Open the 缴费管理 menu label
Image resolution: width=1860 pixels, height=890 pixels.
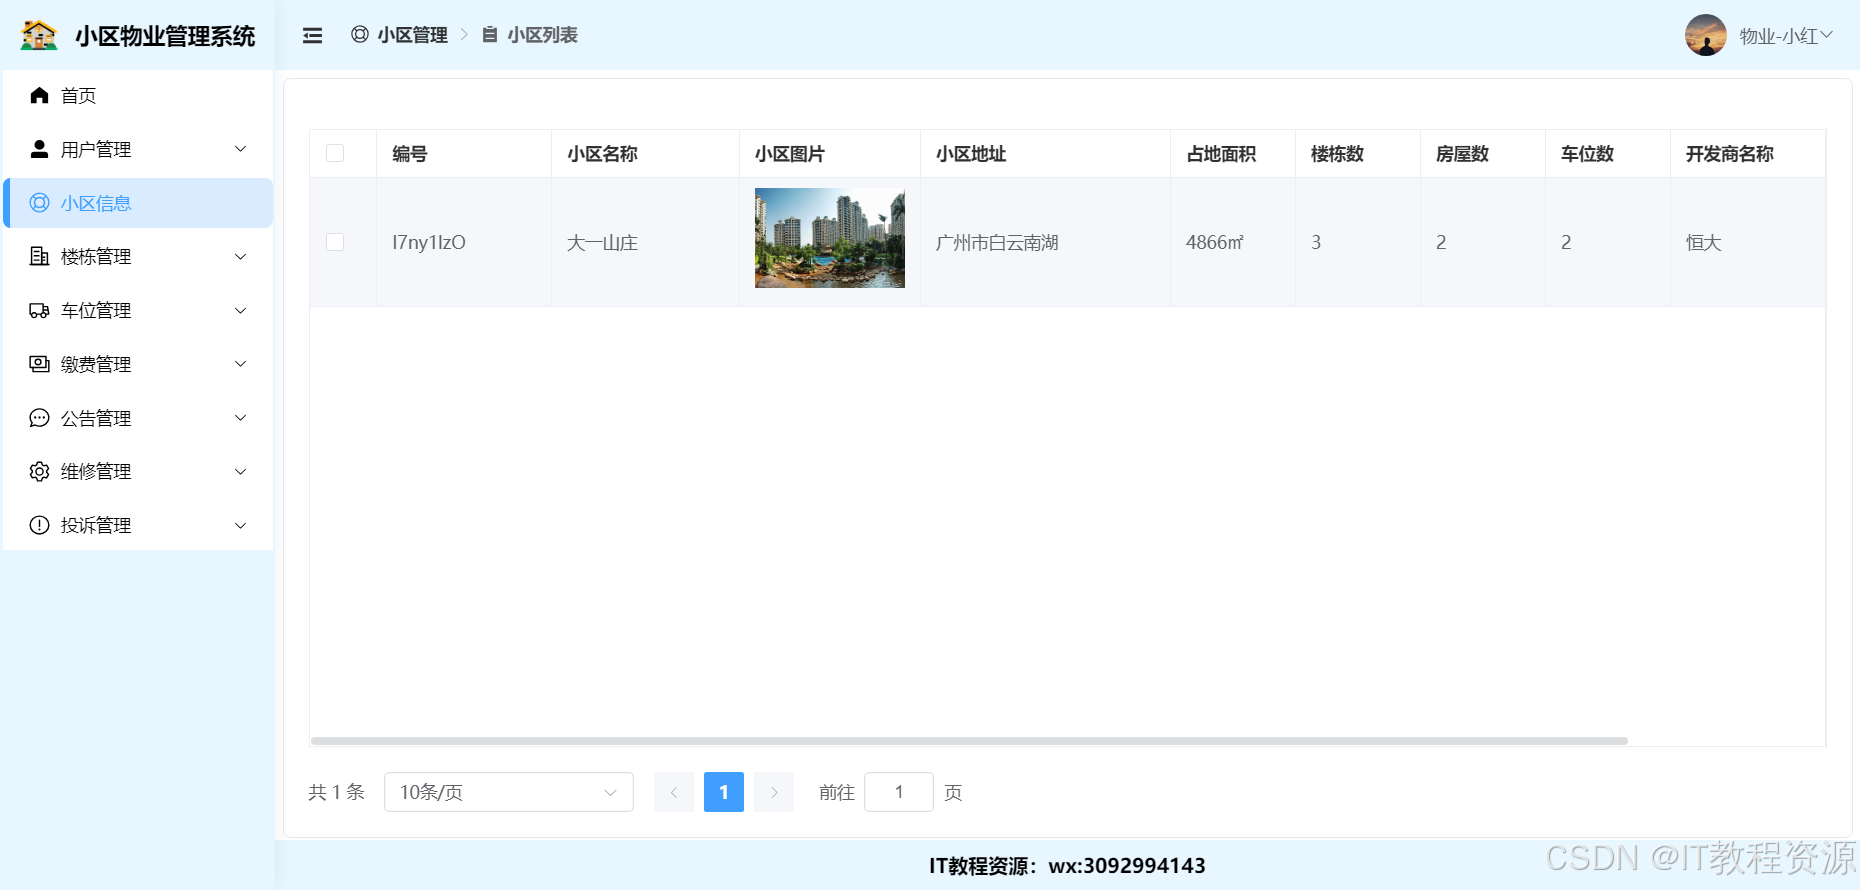coord(96,364)
